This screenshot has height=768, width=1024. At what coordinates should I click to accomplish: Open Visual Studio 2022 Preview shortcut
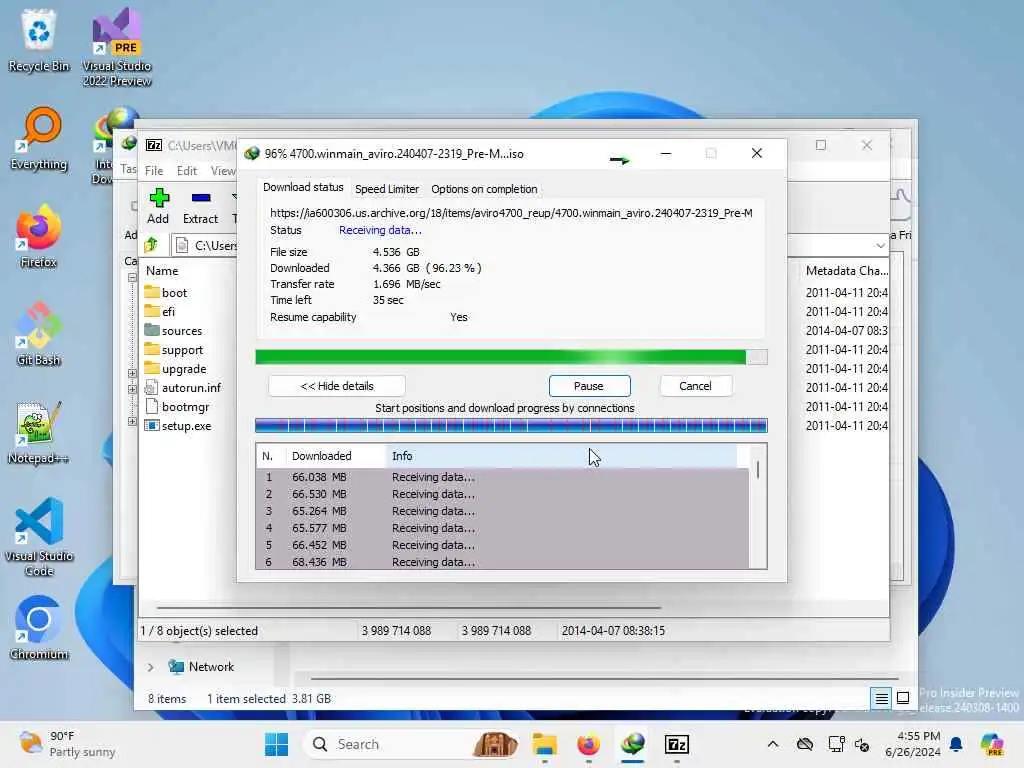tap(117, 47)
